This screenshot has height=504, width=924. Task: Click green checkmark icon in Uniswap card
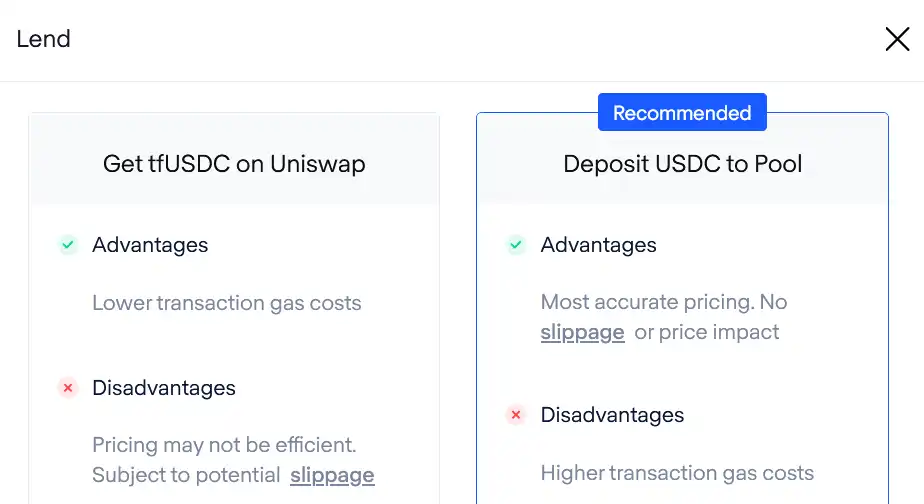point(68,245)
